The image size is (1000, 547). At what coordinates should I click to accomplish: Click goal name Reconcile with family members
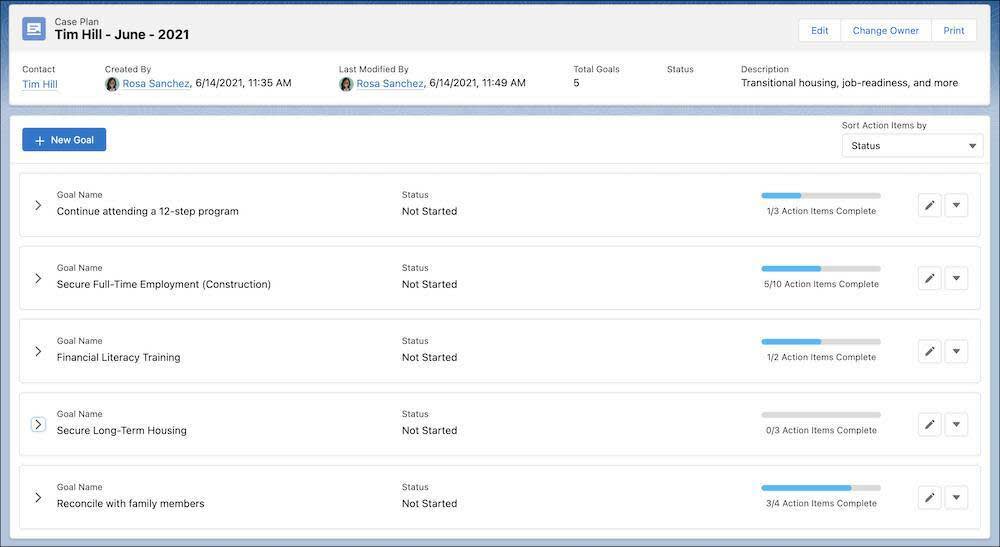[131, 504]
